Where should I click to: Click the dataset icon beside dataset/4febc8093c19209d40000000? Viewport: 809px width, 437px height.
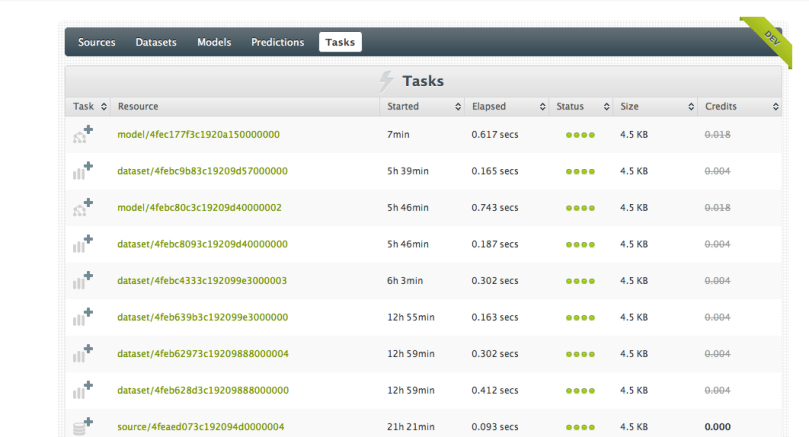(x=82, y=244)
